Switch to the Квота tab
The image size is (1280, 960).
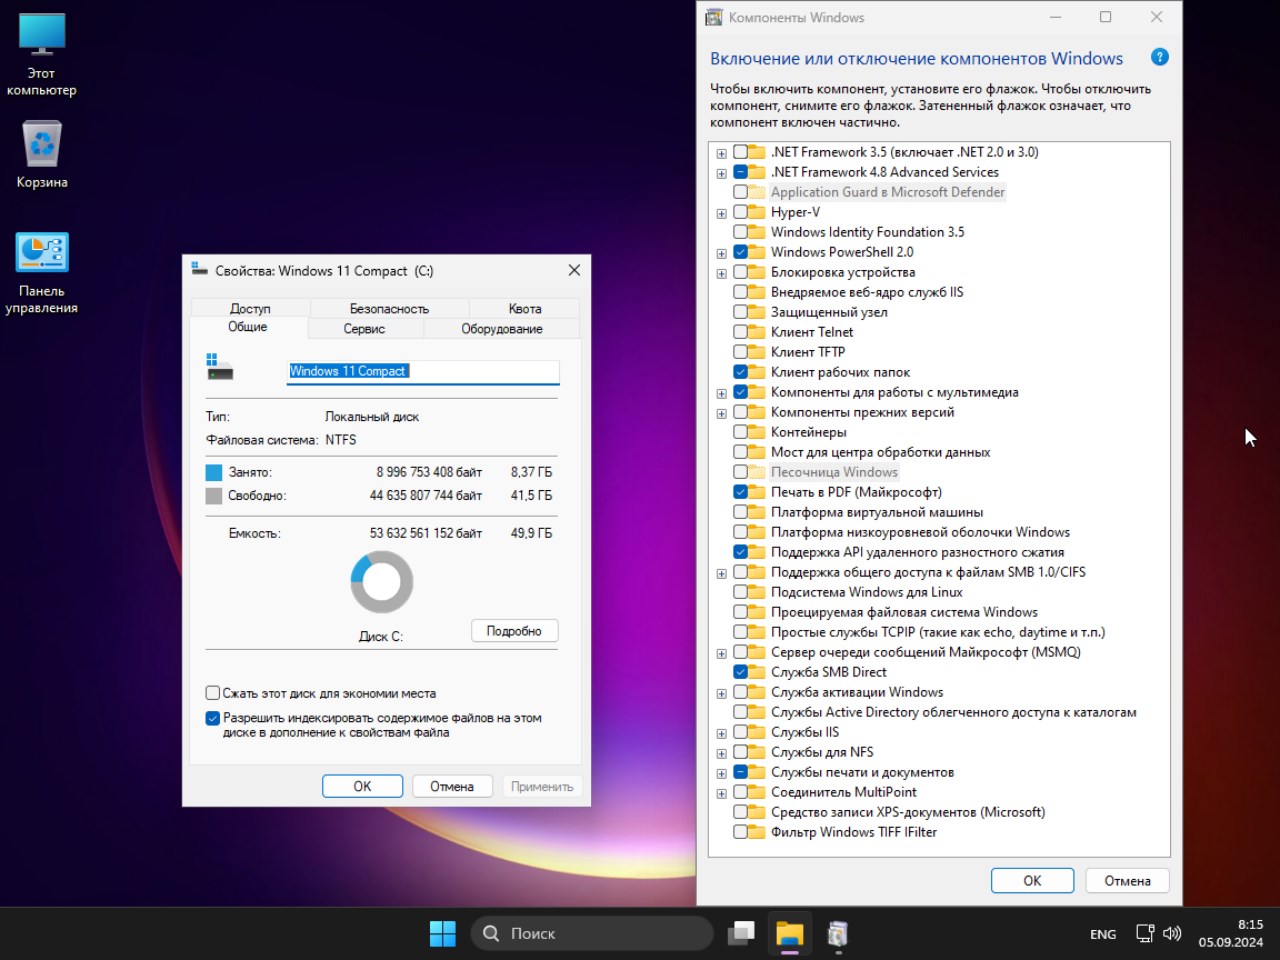tap(524, 308)
